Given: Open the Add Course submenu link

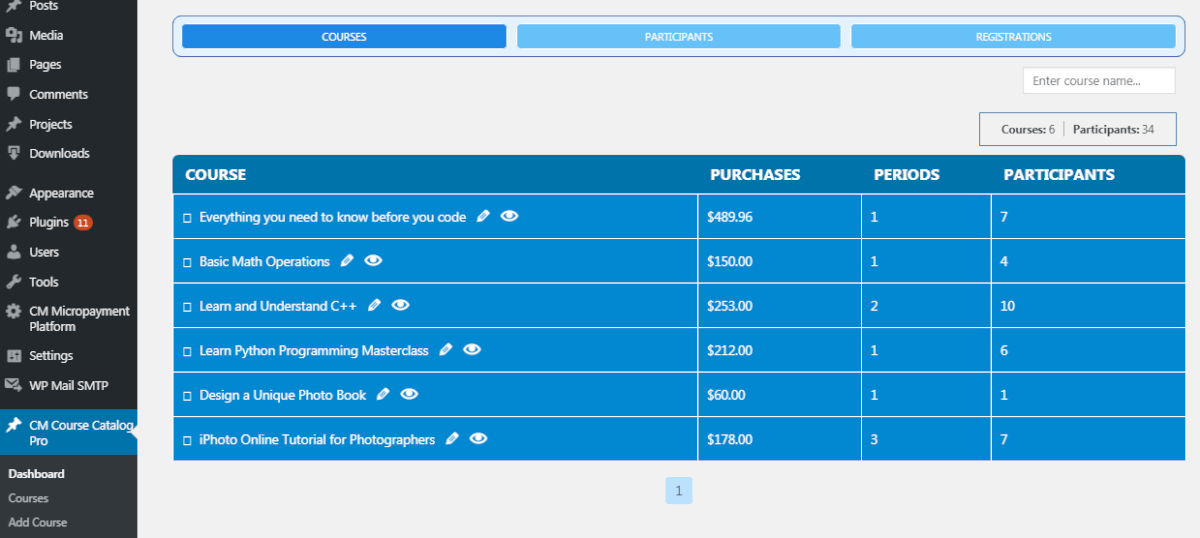Looking at the screenshot, I should pos(38,522).
